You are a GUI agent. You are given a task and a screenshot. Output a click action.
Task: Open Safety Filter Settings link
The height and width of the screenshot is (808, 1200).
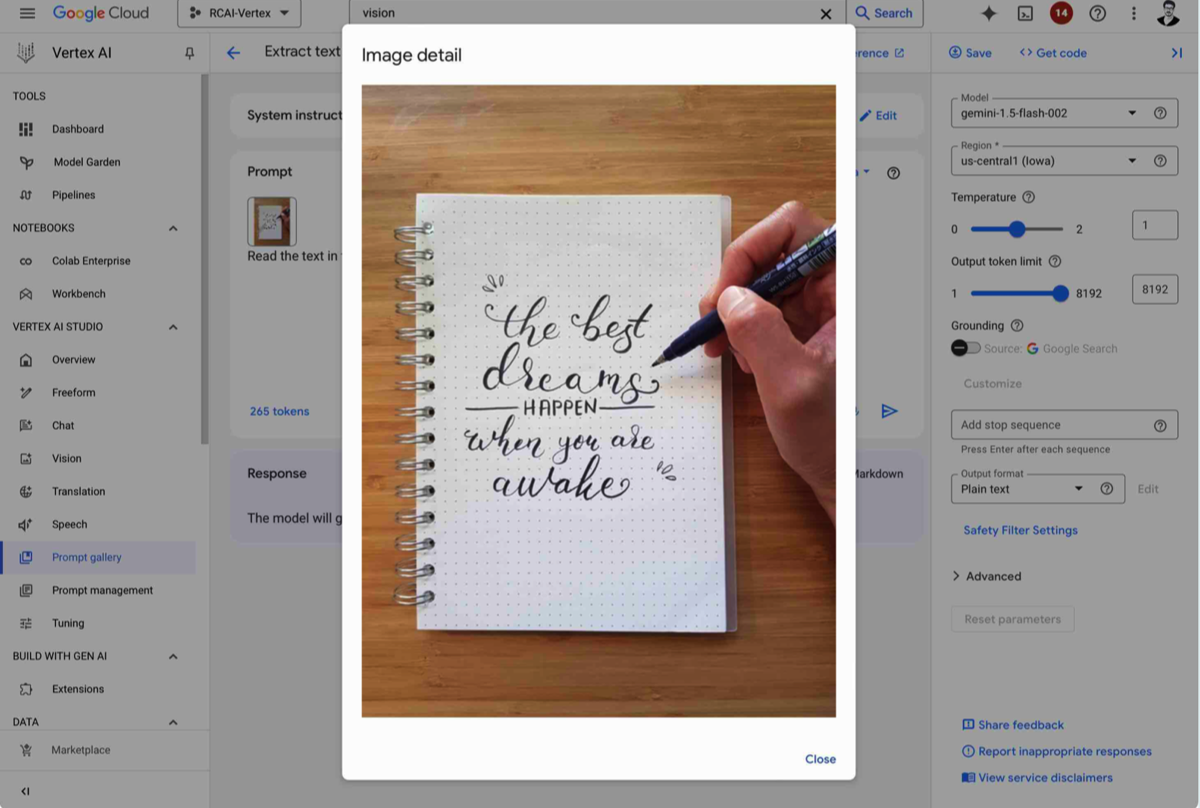pyautogui.click(x=1020, y=530)
